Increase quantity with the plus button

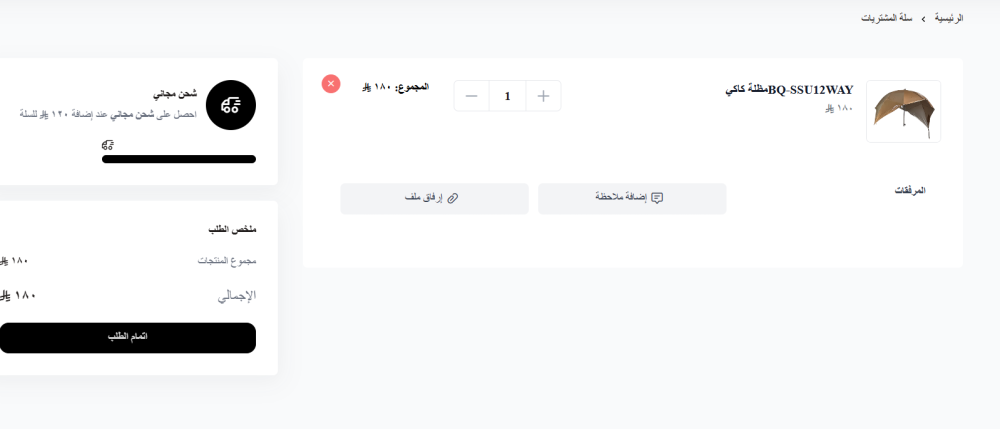543,96
